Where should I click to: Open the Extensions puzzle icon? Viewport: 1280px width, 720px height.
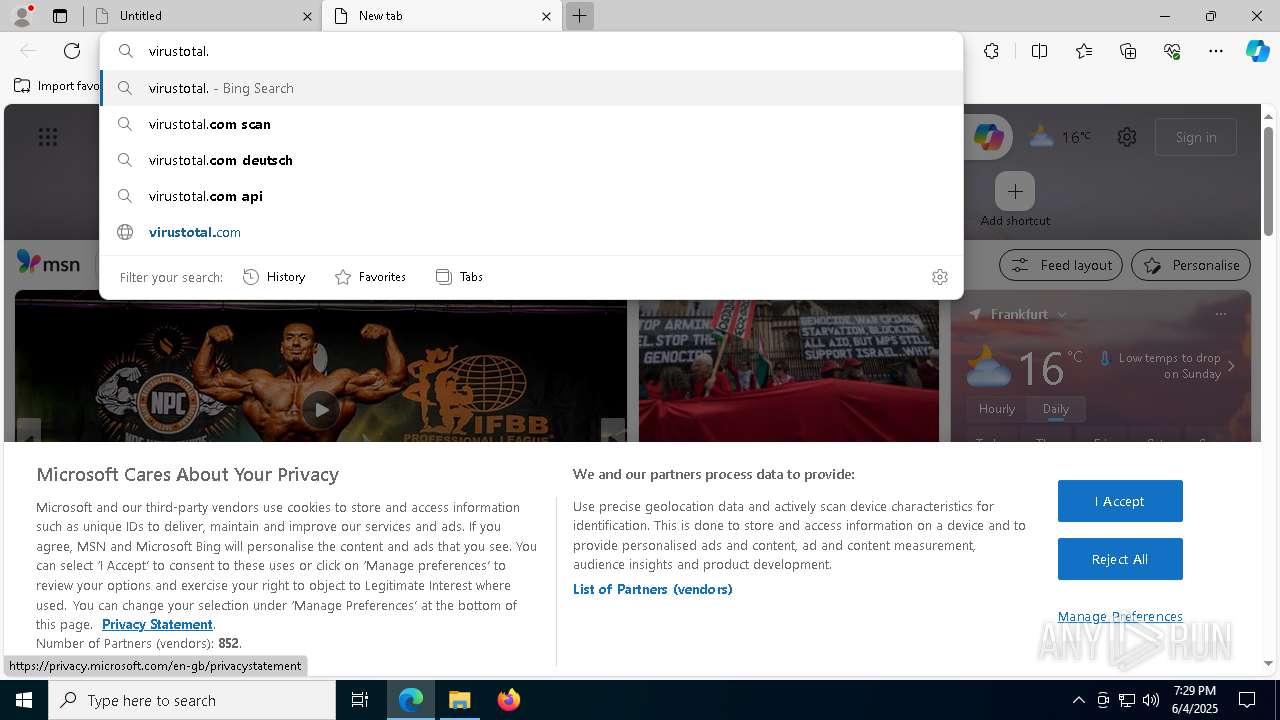[x=991, y=51]
